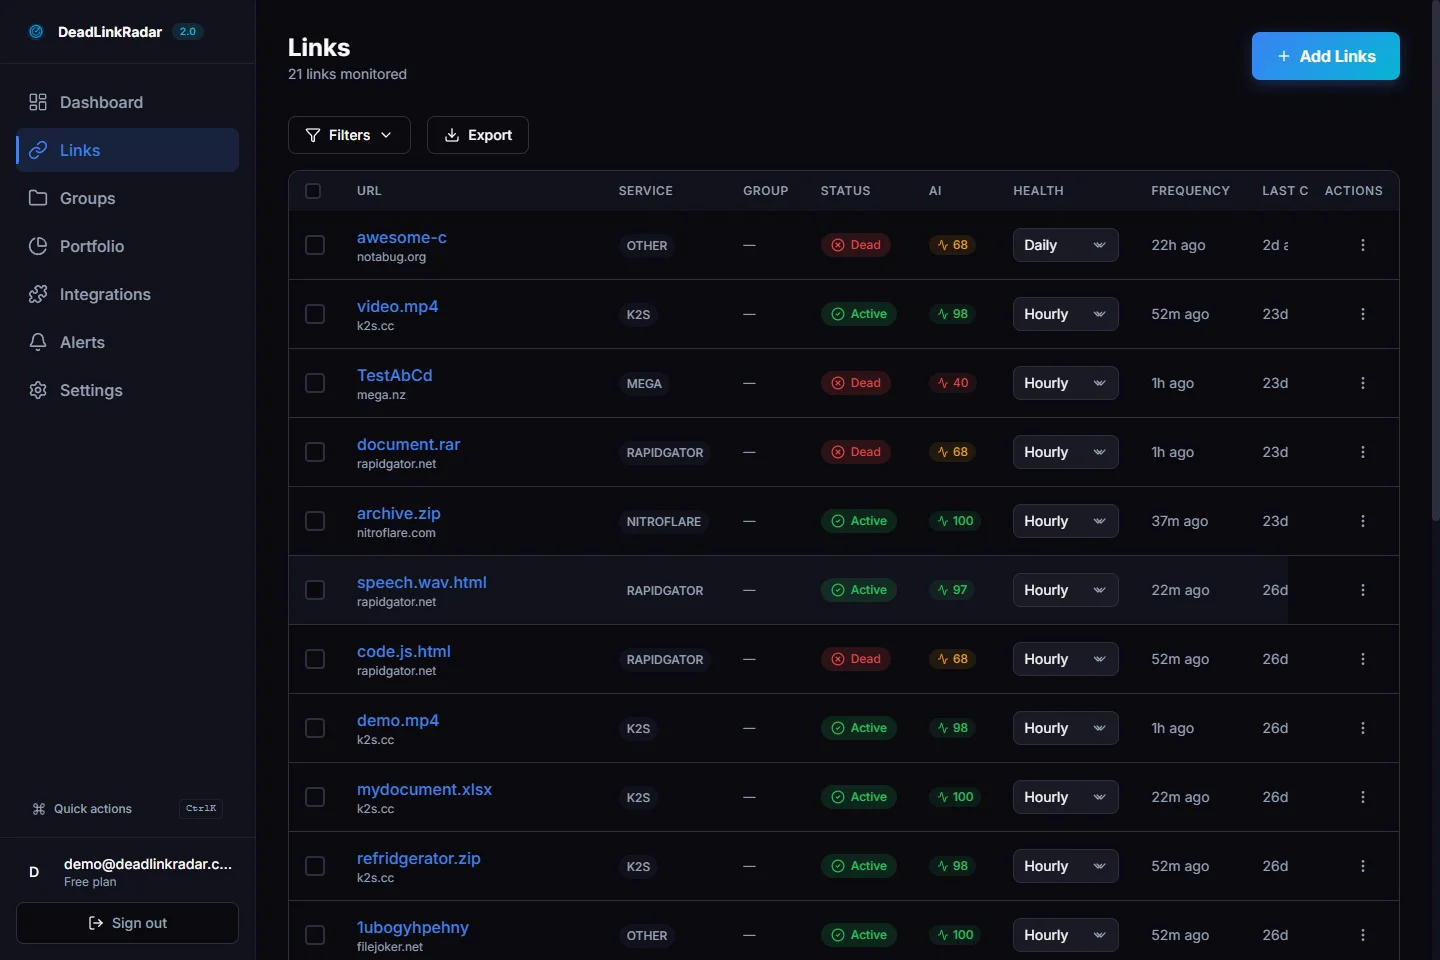
Task: Open the speech.wav.html link
Action: pyautogui.click(x=421, y=582)
